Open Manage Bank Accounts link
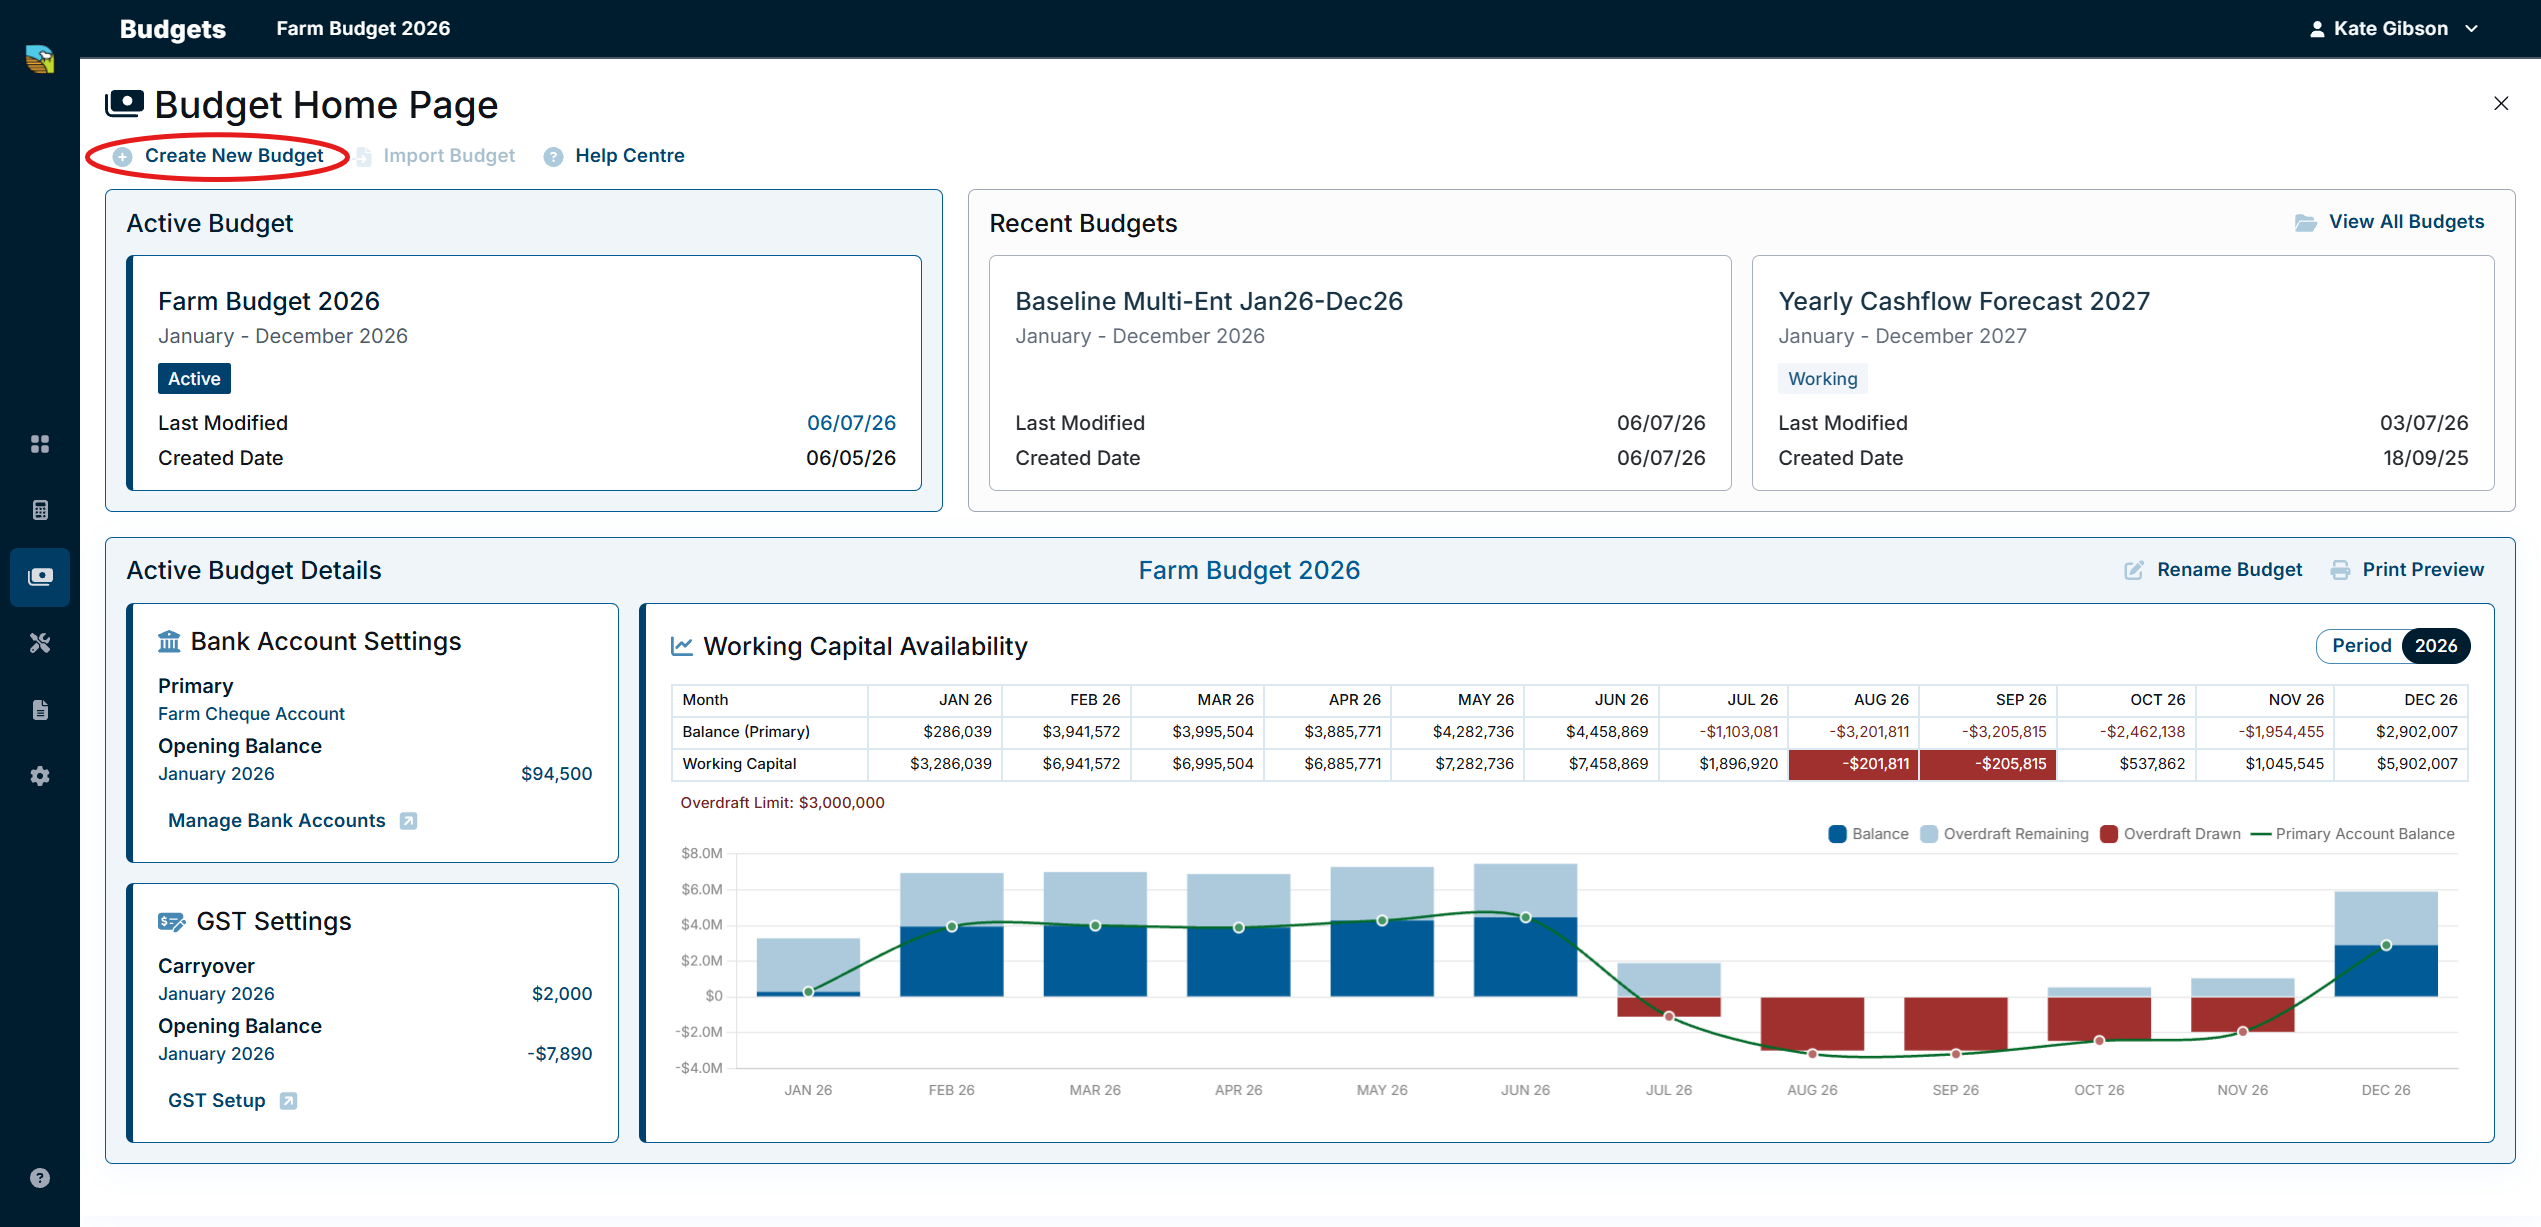The width and height of the screenshot is (2541, 1227). pos(277,821)
